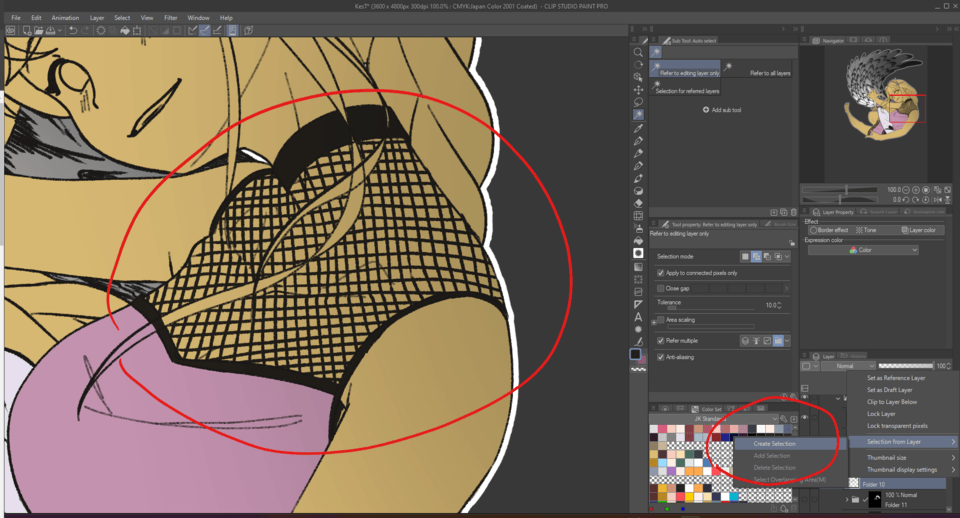
Task: Choose Lock transparent pixels menu entry
Action: click(x=897, y=426)
